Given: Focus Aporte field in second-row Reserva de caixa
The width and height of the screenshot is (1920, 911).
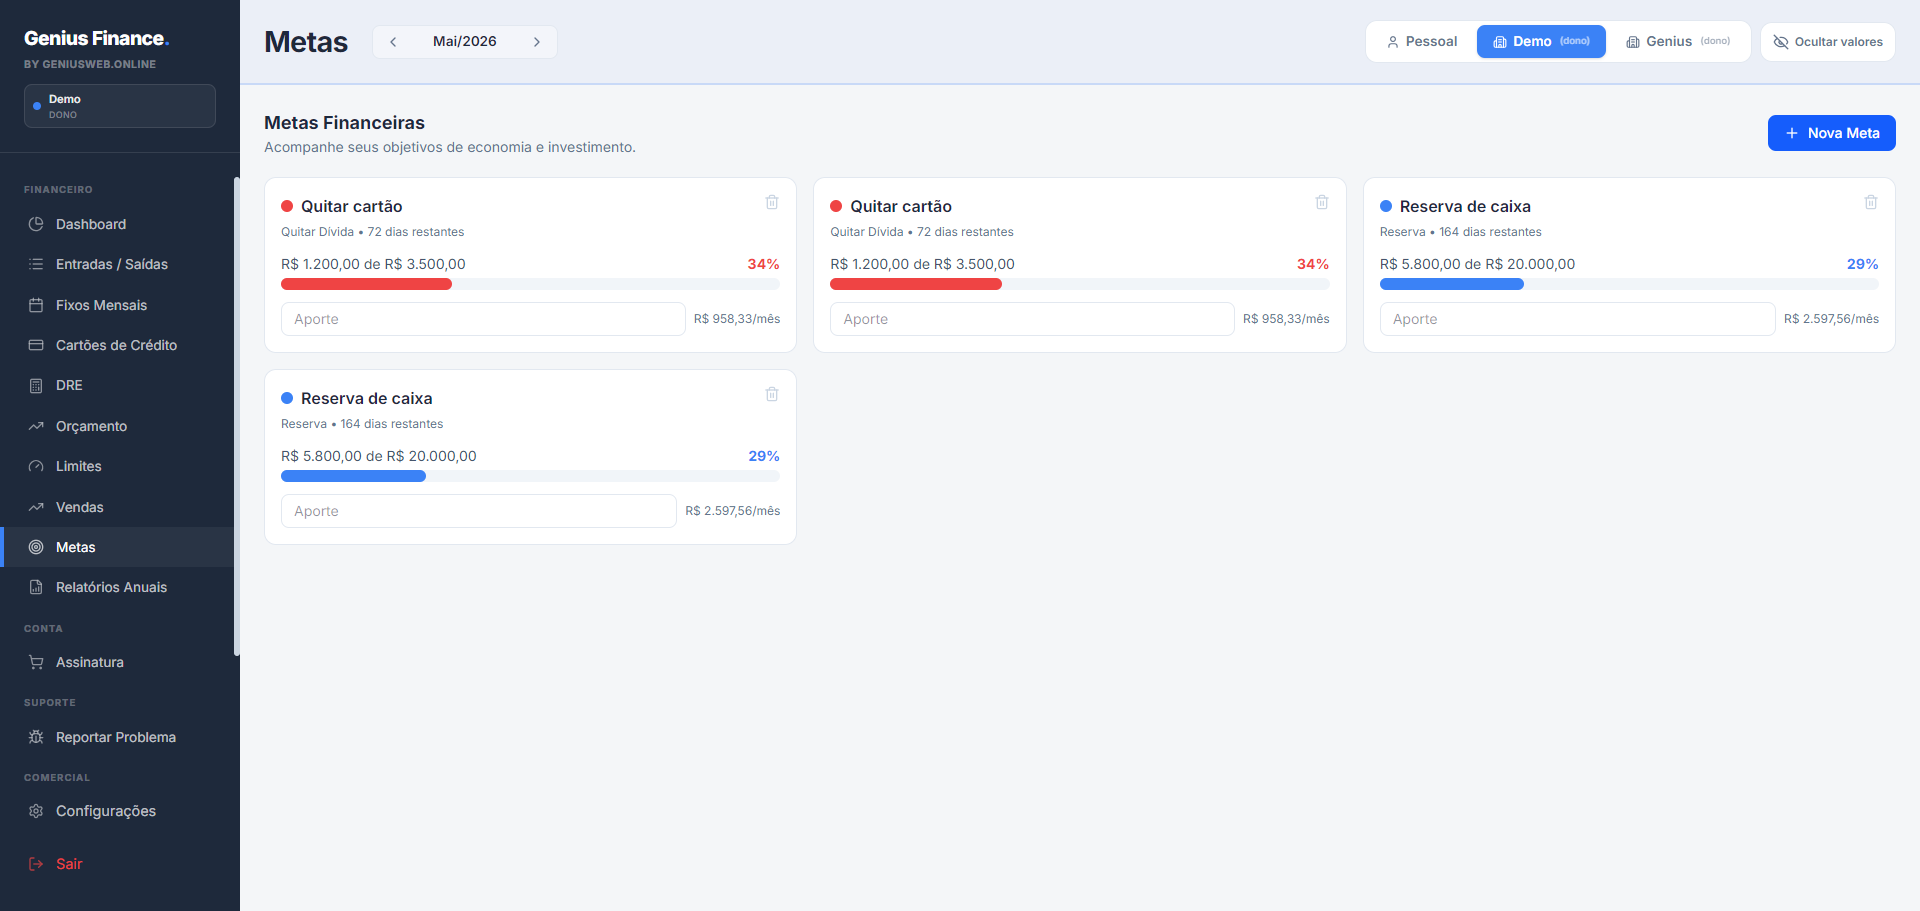Looking at the screenshot, I should tap(479, 511).
